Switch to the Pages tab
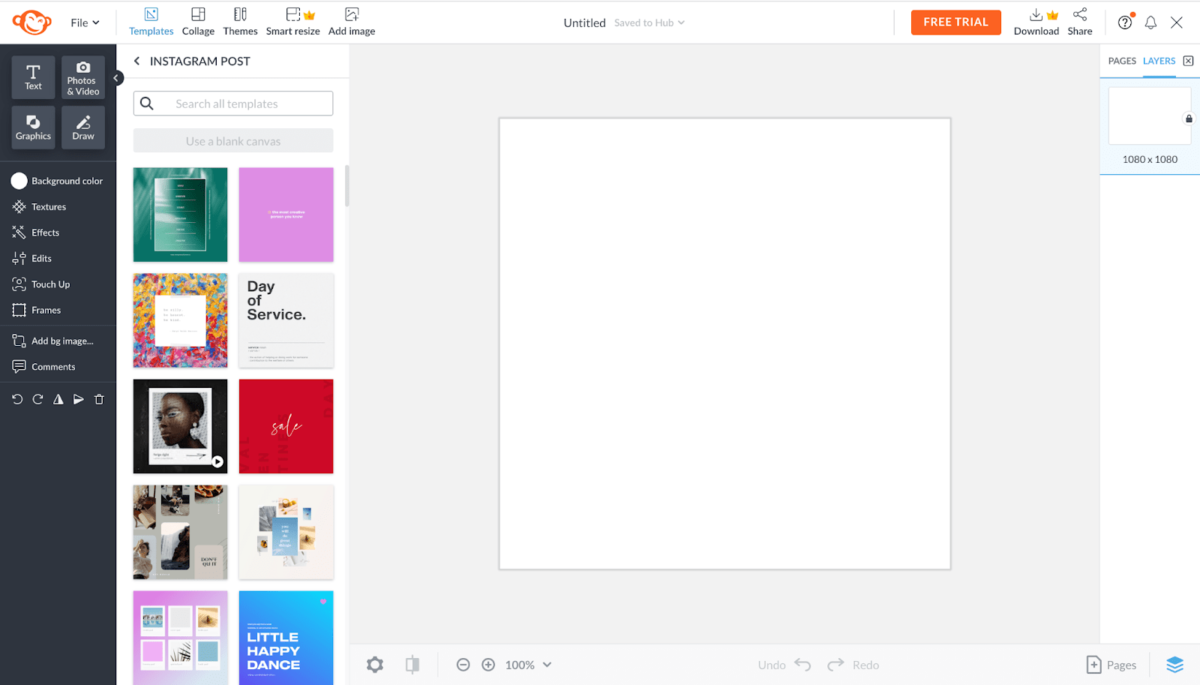Viewport: 1200px width, 685px height. 1120,60
